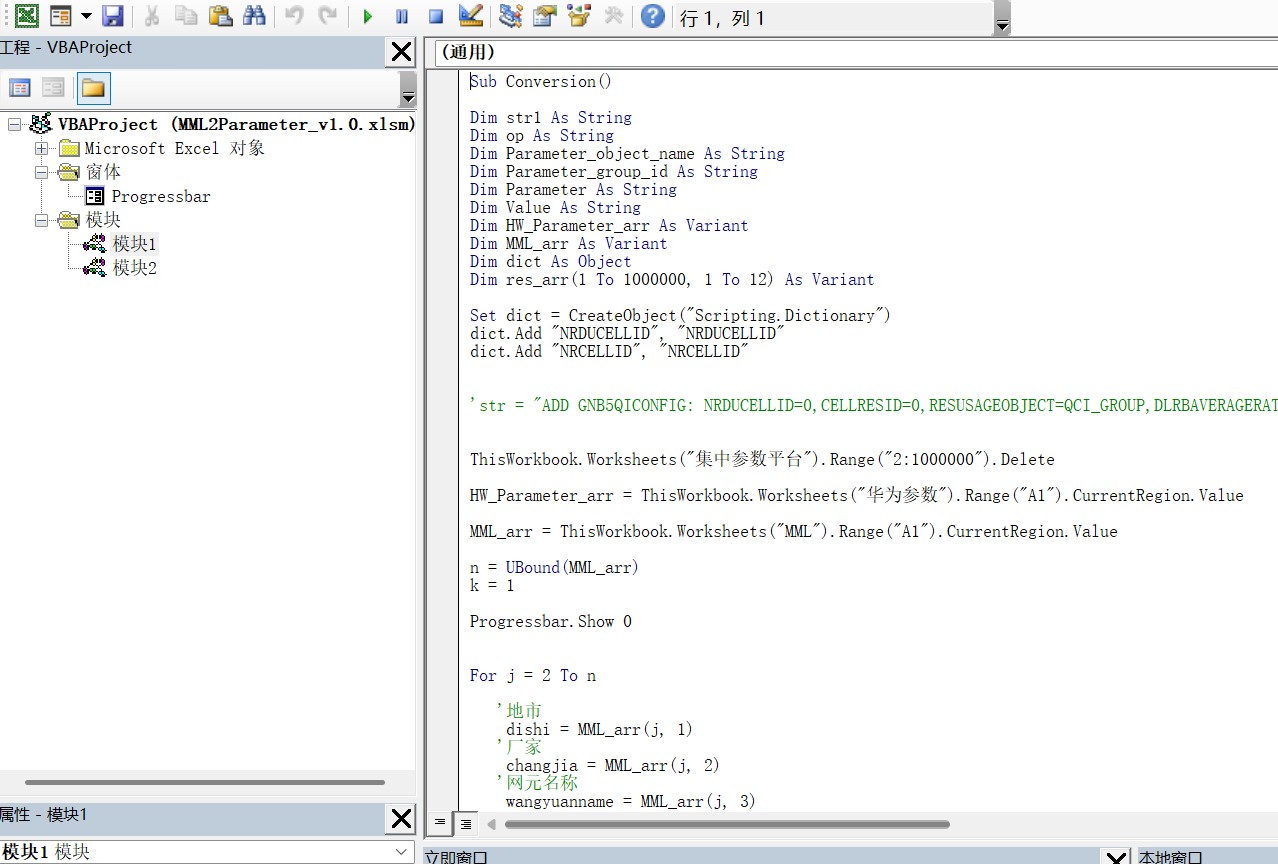
Task: Run the Conversion sub
Action: click(367, 16)
